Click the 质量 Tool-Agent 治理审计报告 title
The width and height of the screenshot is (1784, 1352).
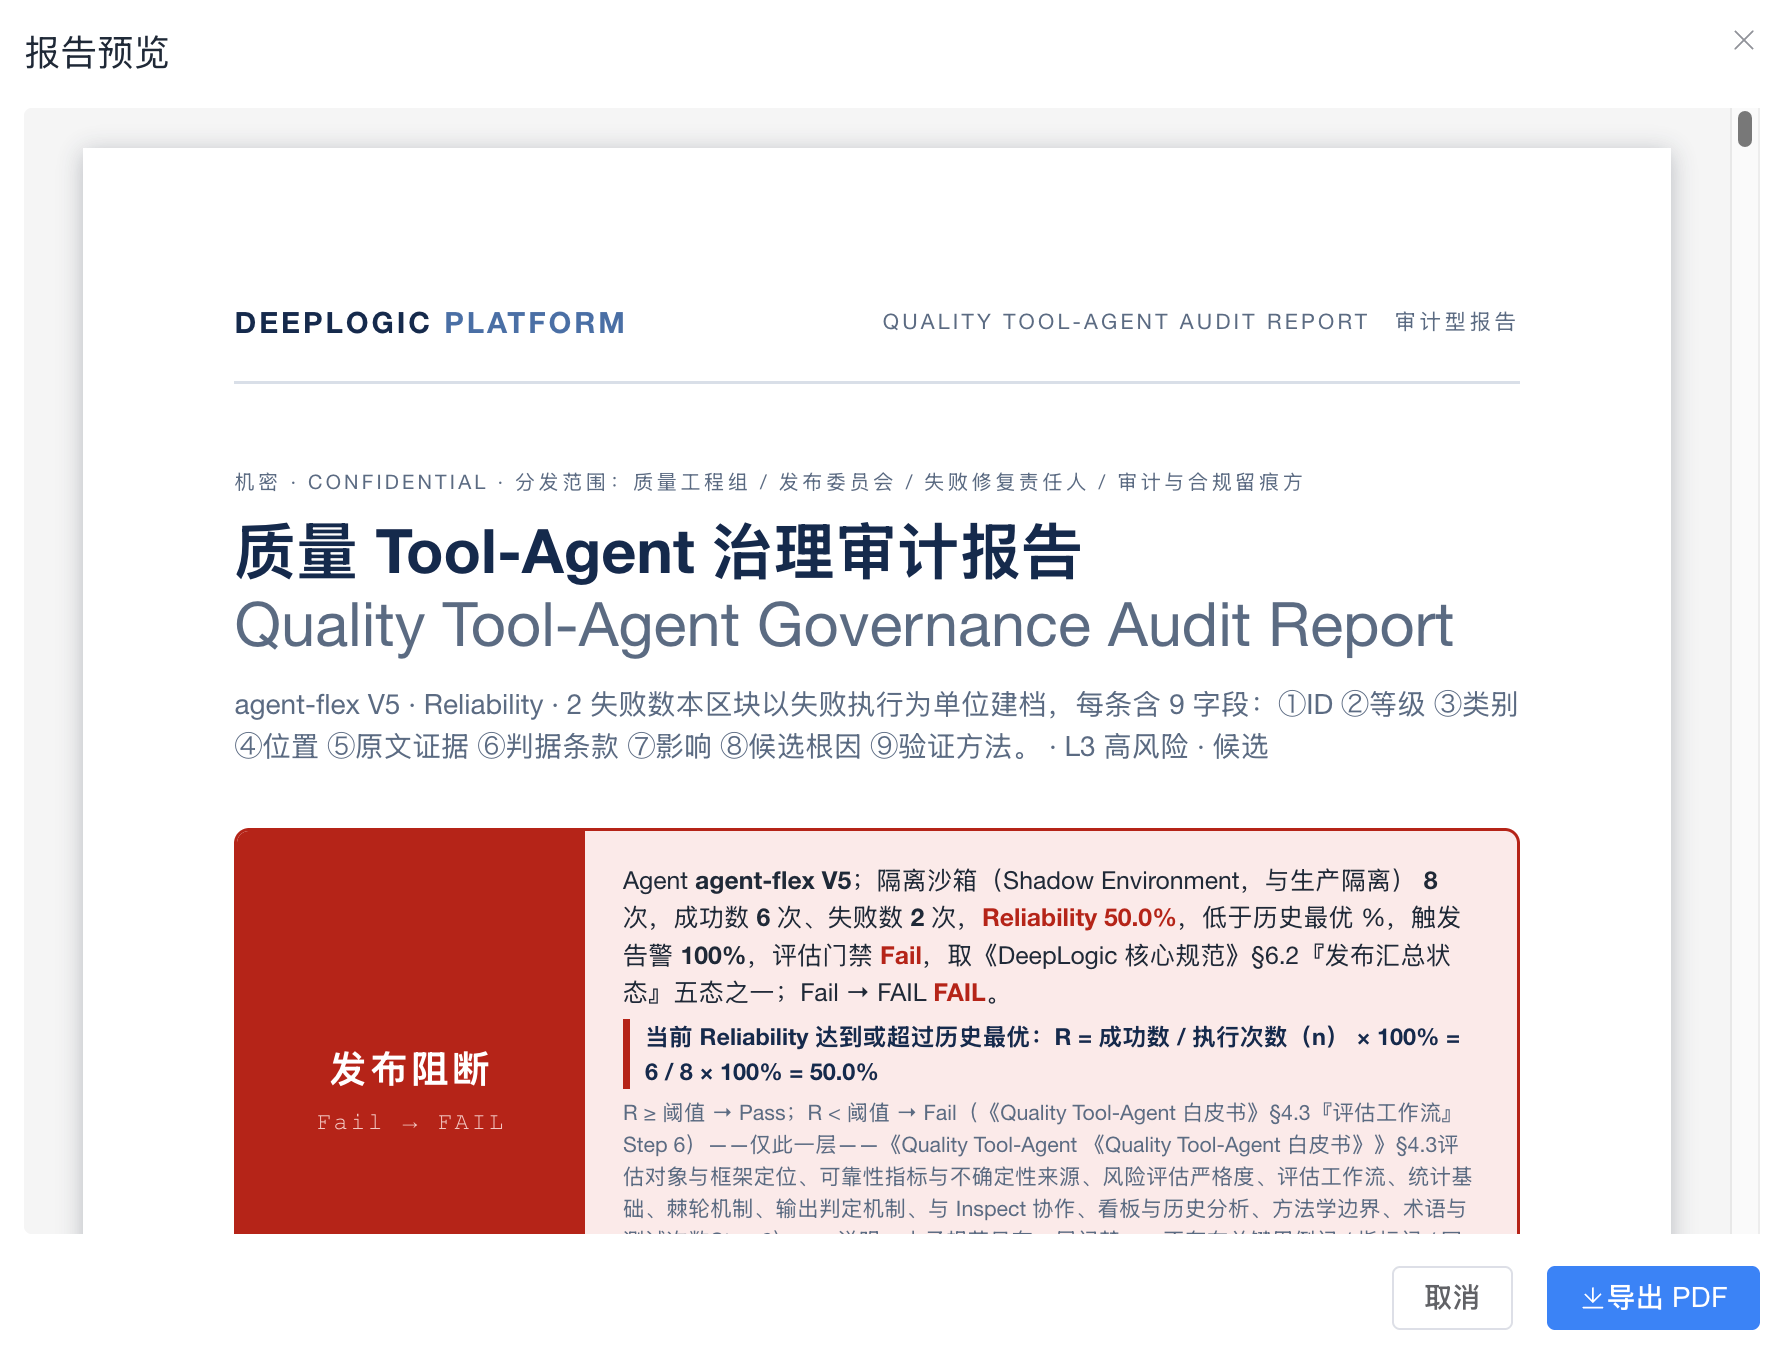[658, 552]
